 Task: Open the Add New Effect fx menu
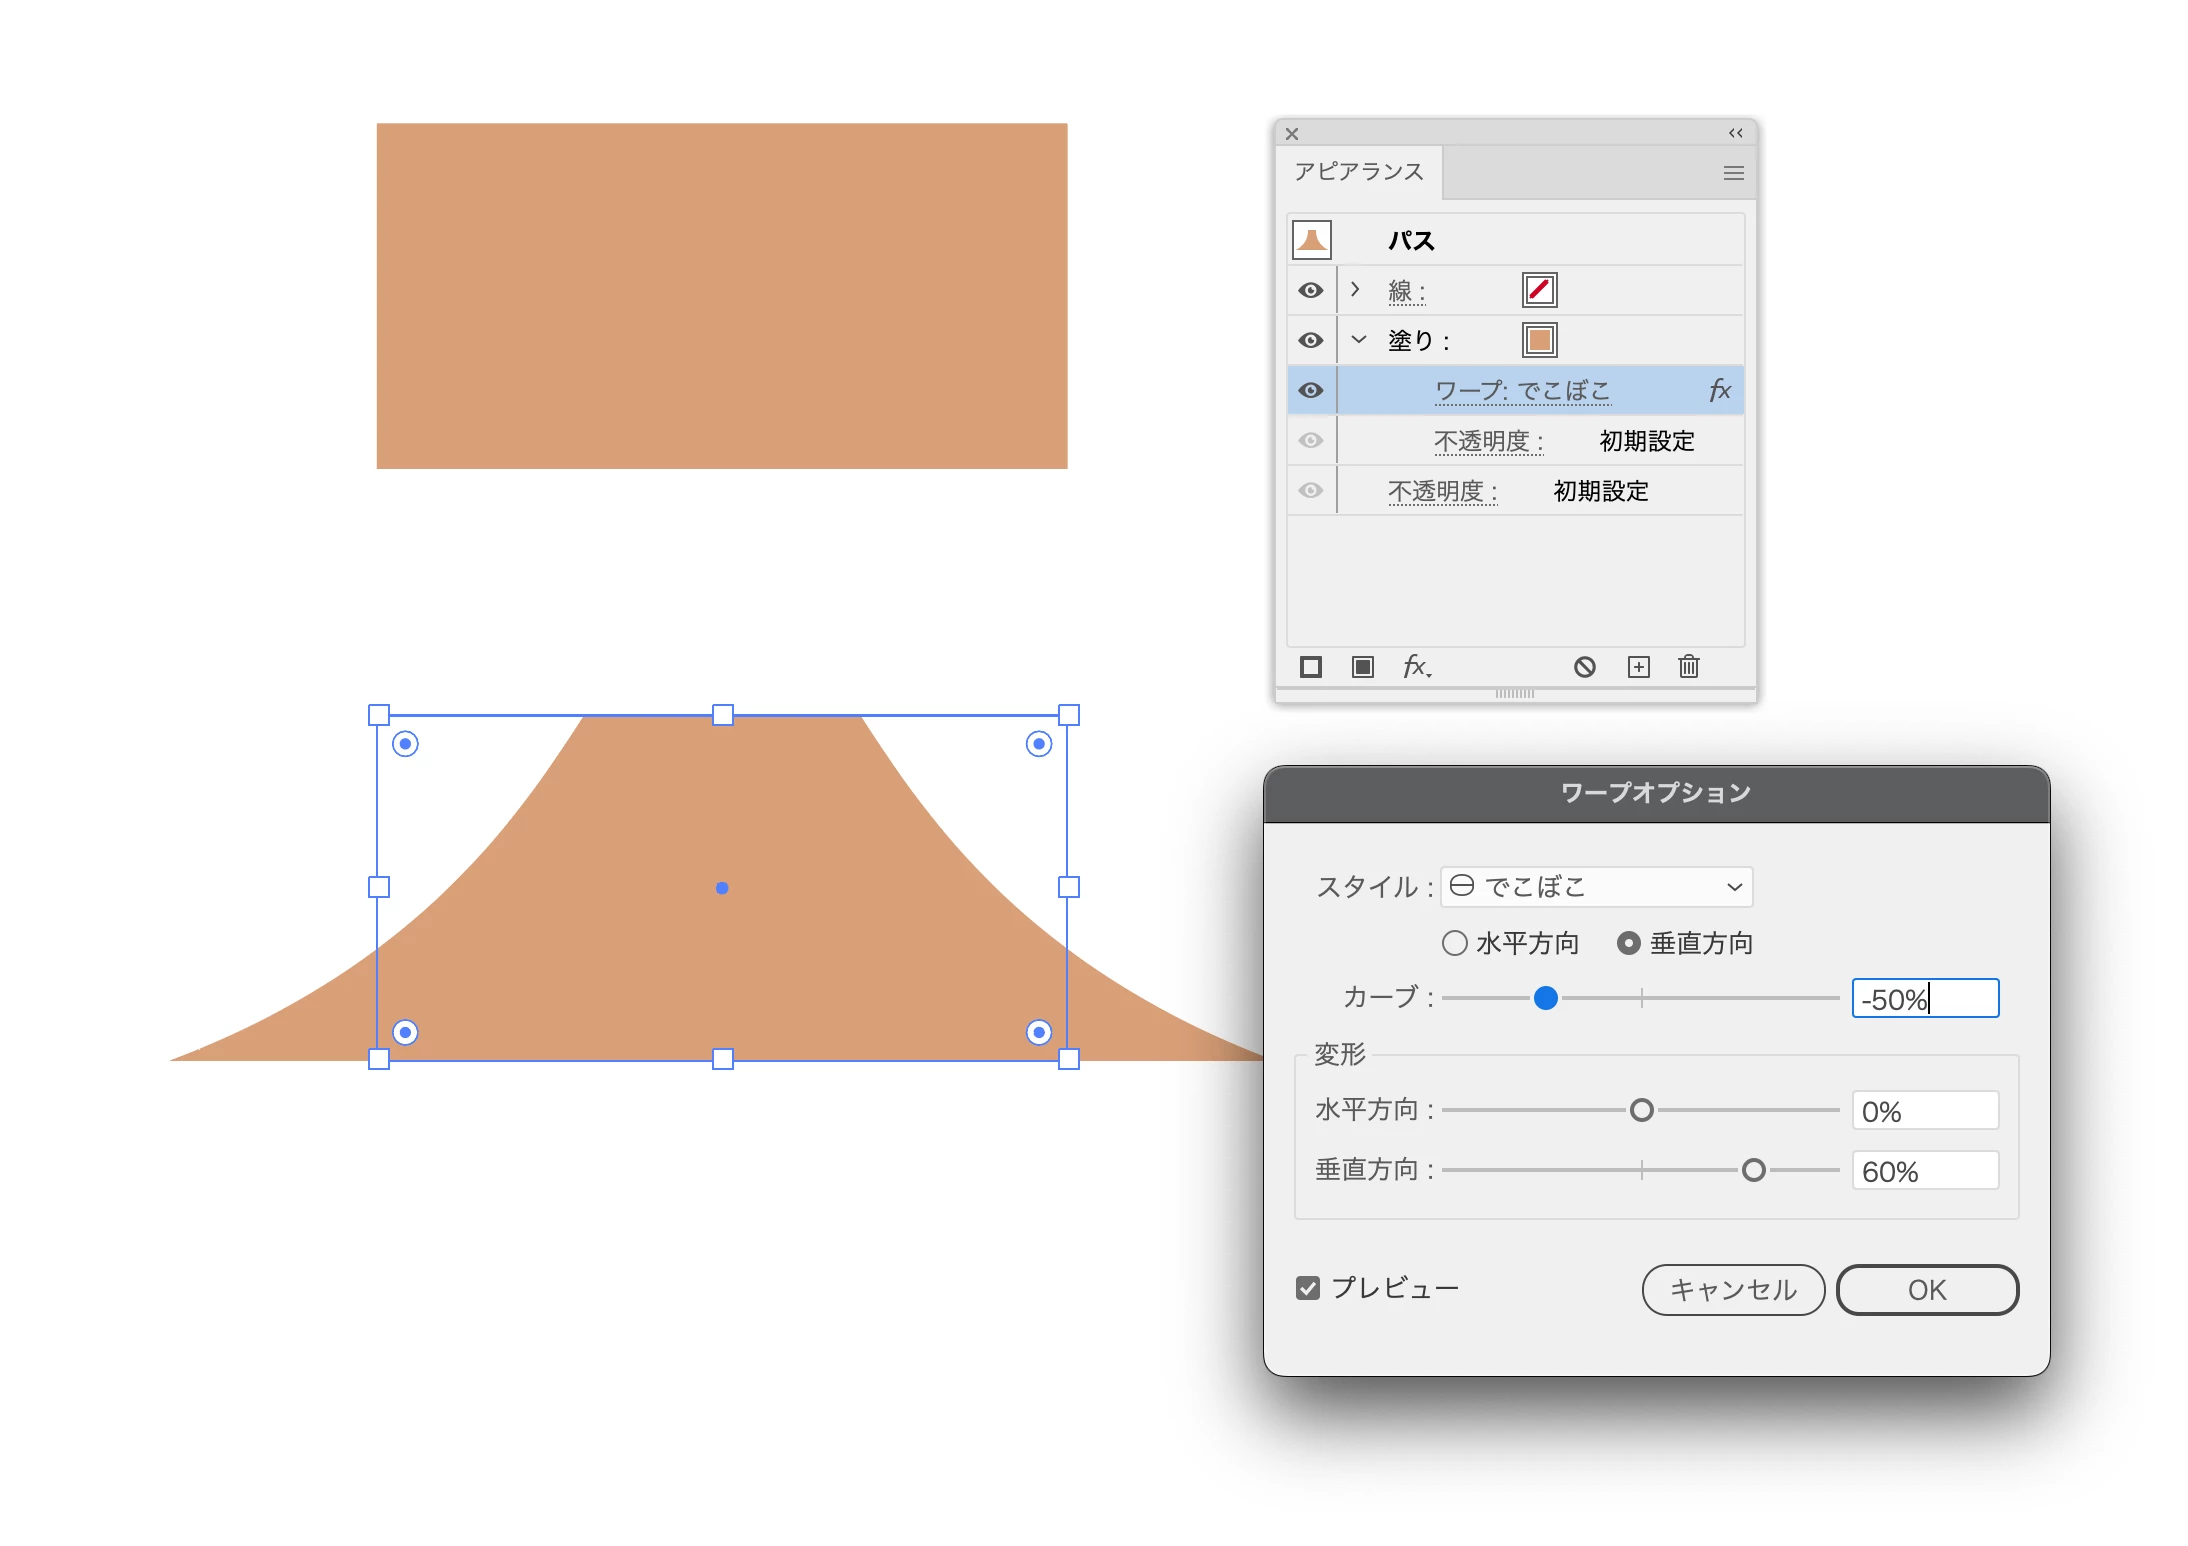(1416, 667)
